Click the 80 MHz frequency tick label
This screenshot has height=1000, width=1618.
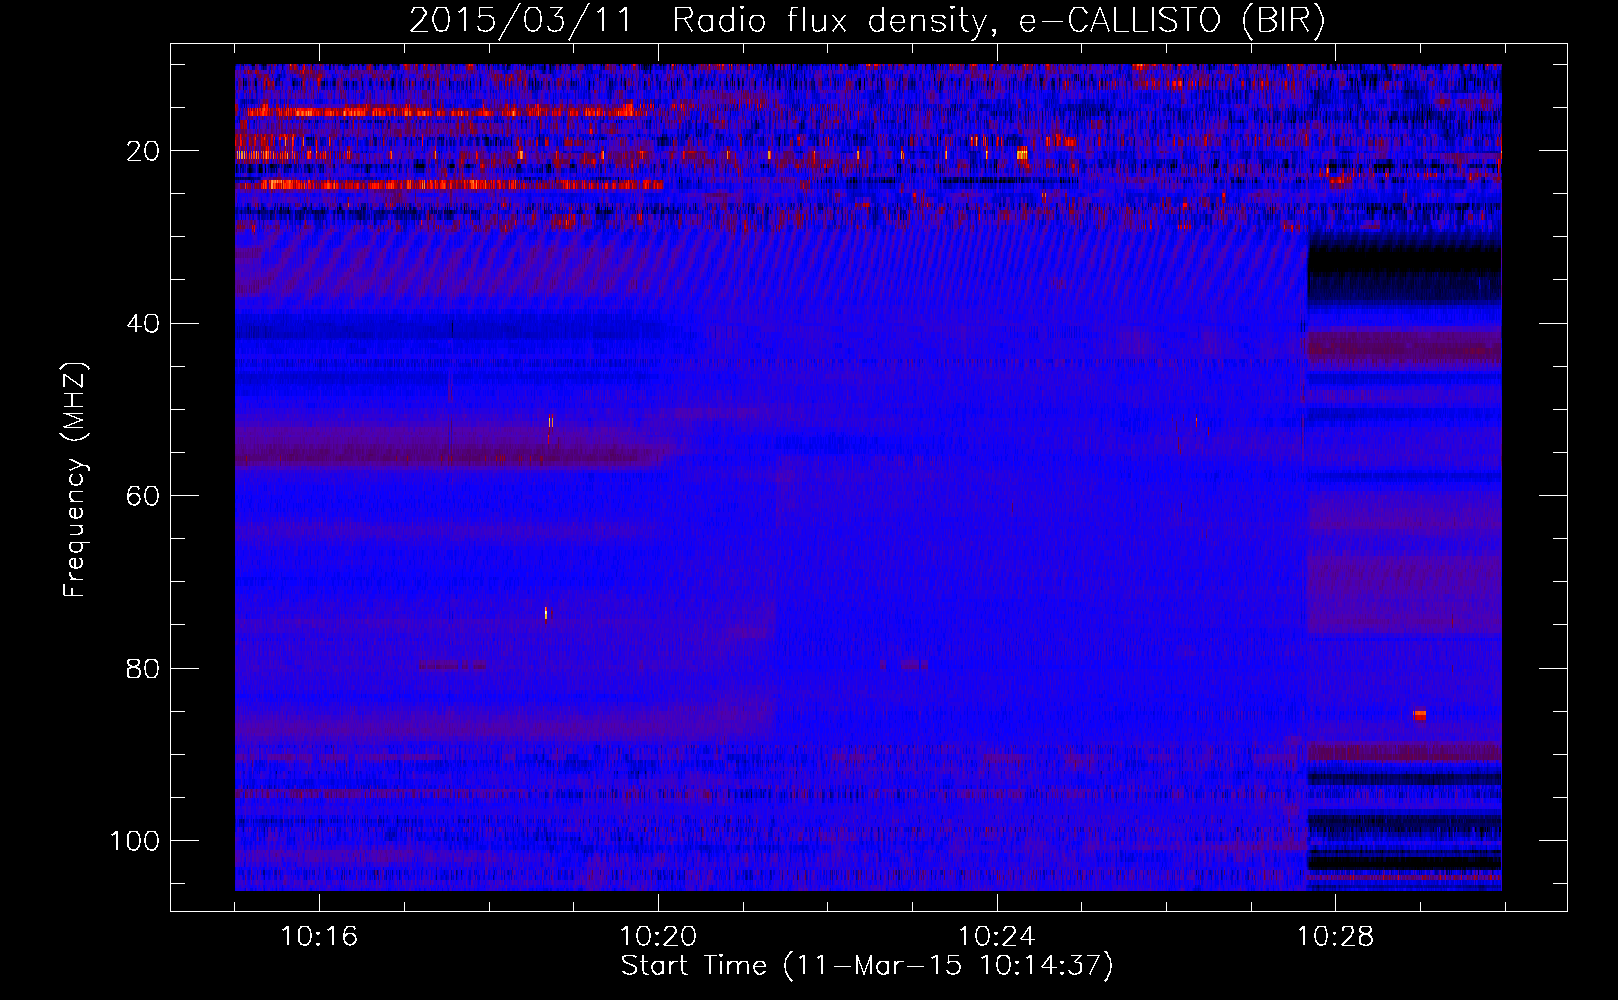143,669
